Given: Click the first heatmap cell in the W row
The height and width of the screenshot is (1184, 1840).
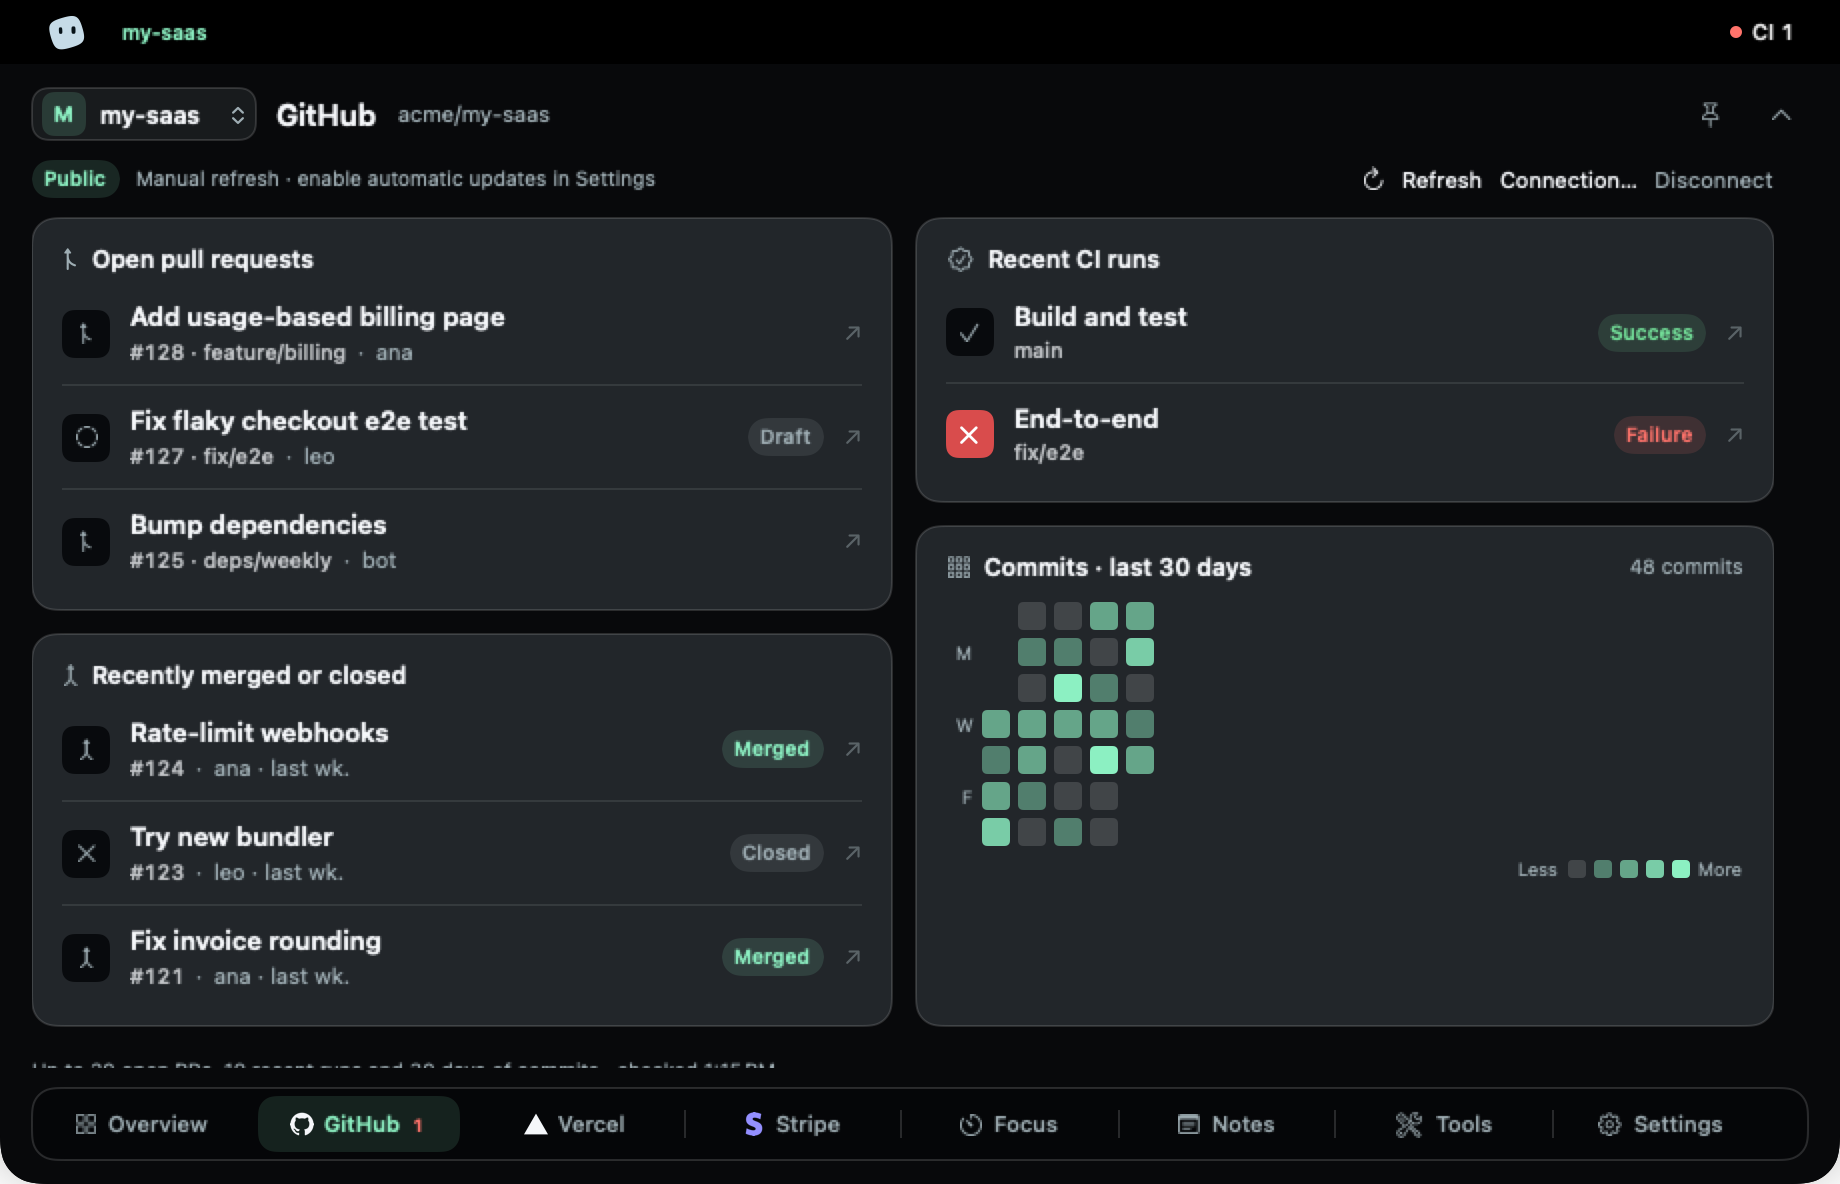Looking at the screenshot, I should click(x=996, y=724).
